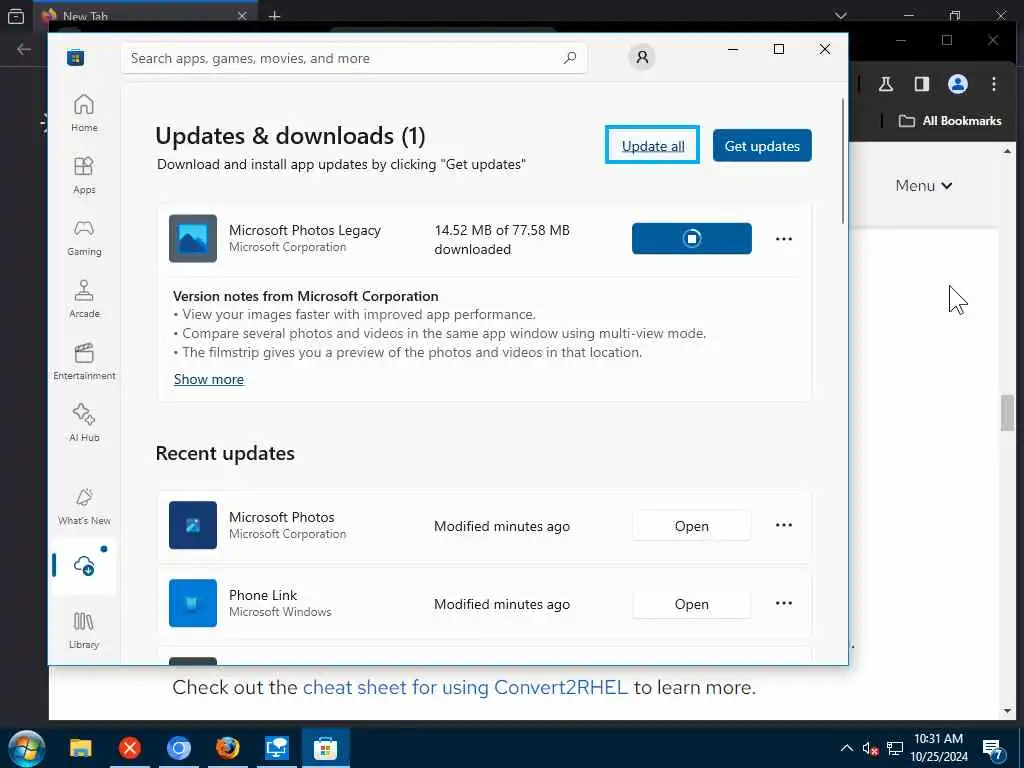The image size is (1024, 768).
Task: Open the browser three-dot menu
Action: pyautogui.click(x=993, y=84)
